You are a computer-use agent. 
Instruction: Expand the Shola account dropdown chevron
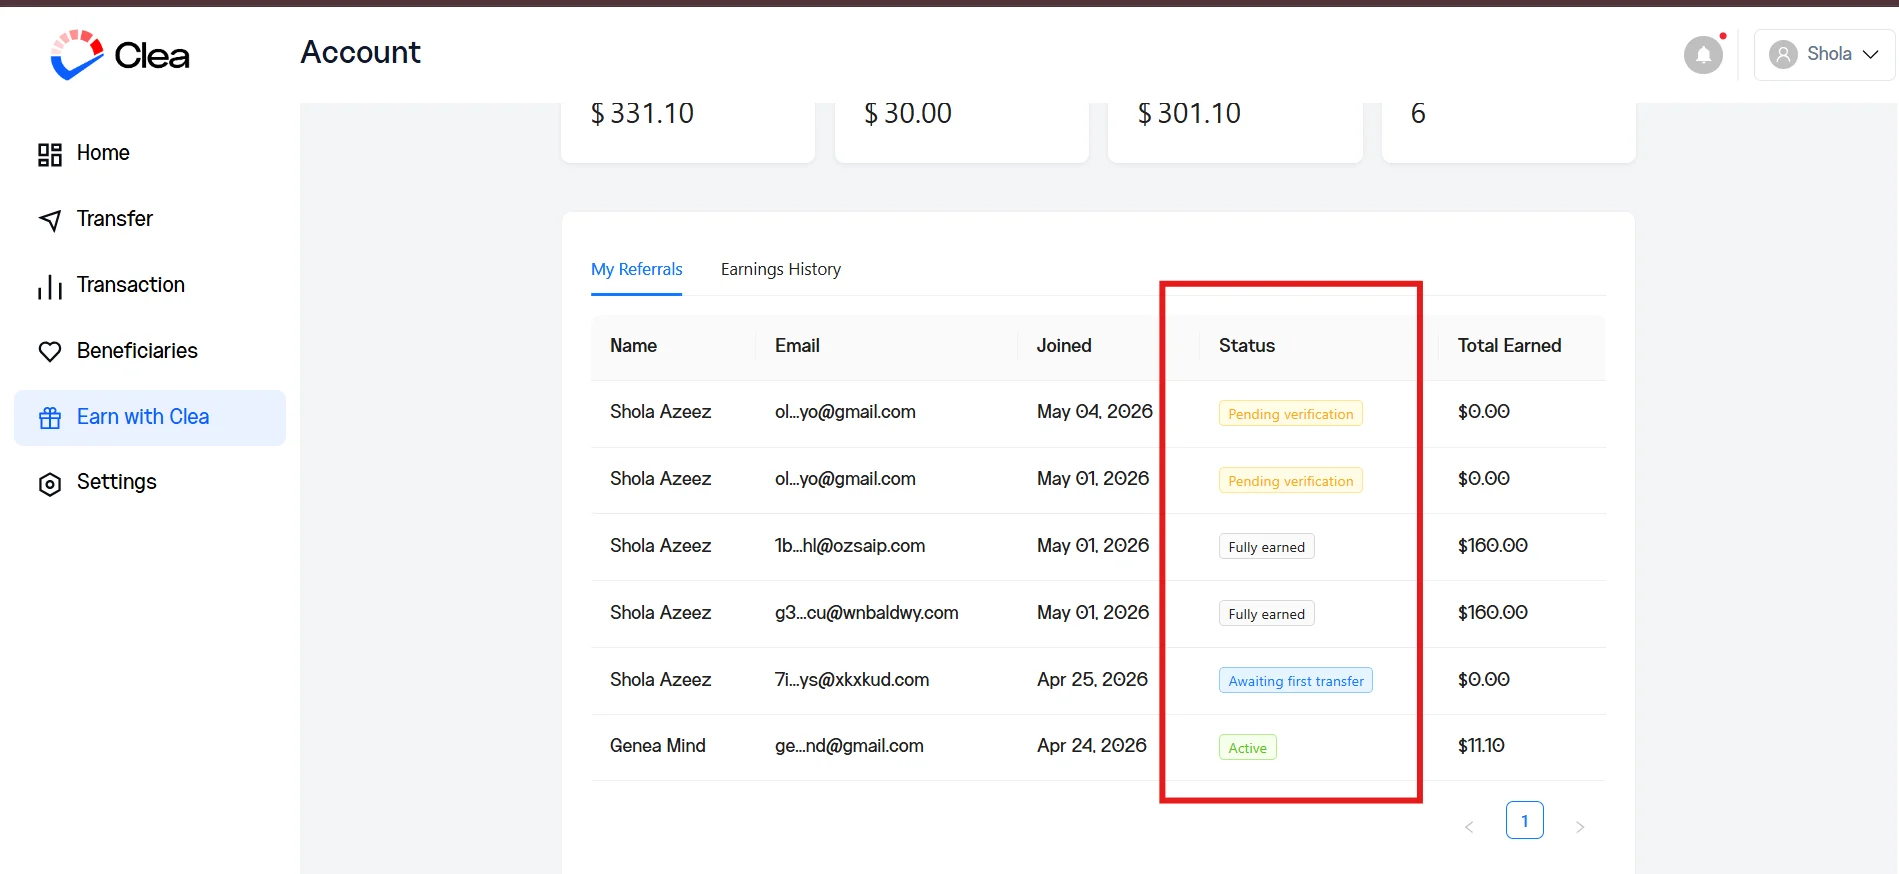(1870, 54)
